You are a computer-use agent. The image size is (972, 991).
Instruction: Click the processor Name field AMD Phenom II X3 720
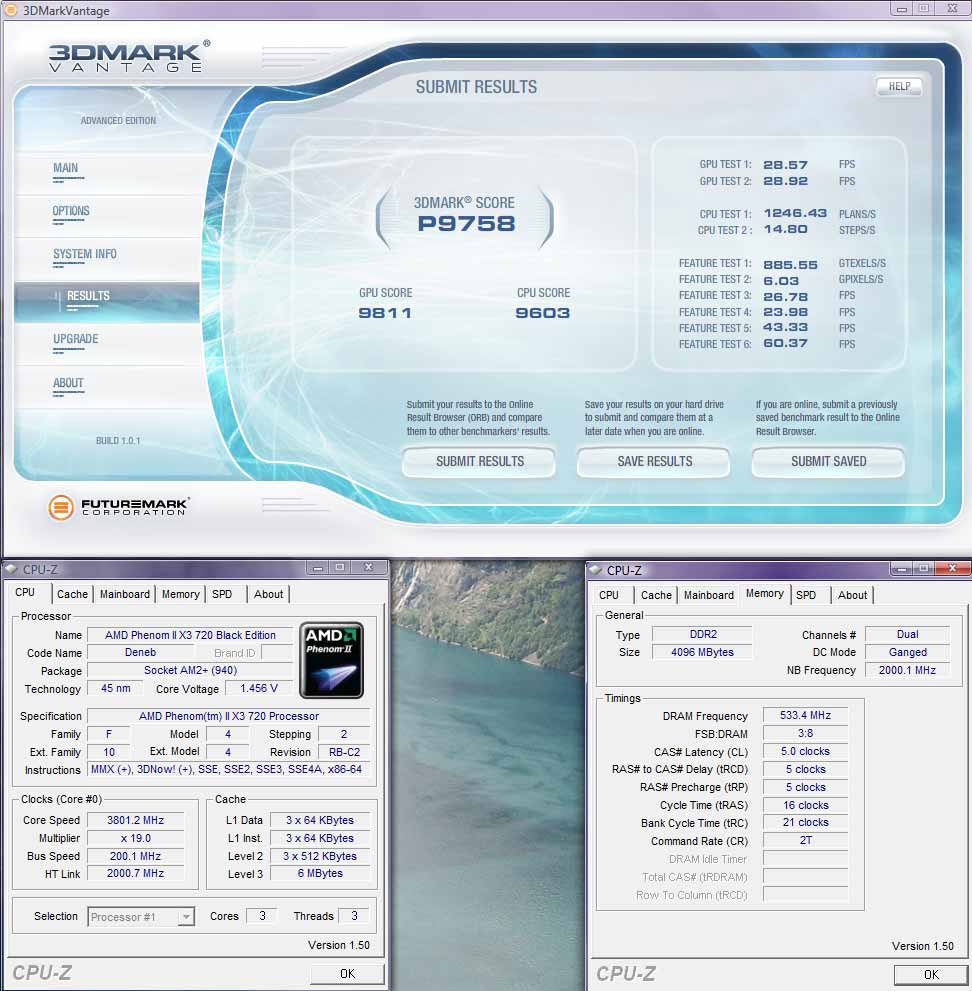point(190,635)
